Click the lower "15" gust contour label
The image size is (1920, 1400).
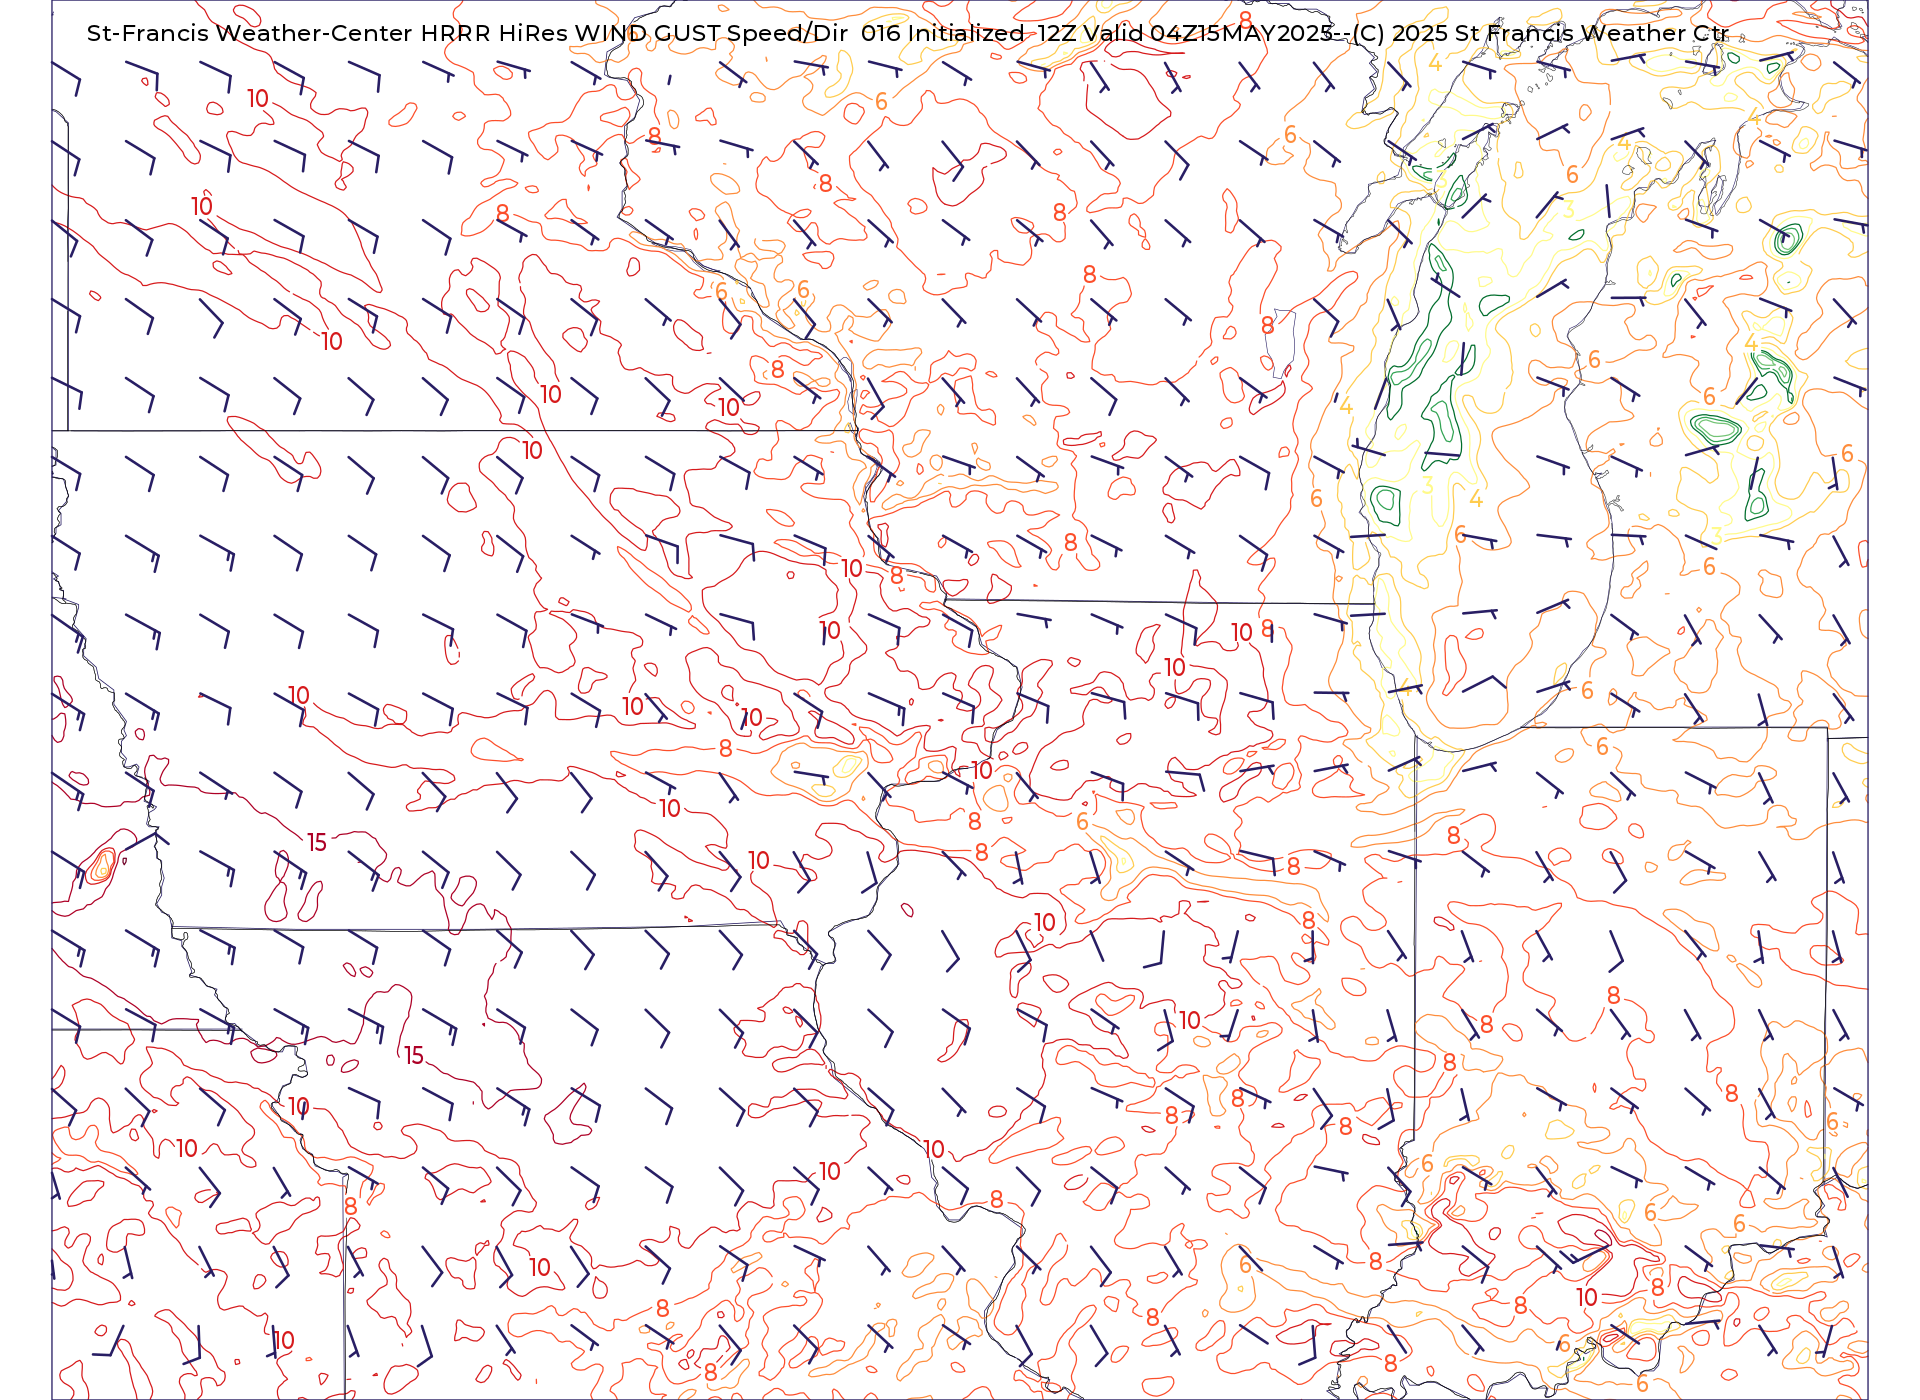click(x=414, y=1055)
